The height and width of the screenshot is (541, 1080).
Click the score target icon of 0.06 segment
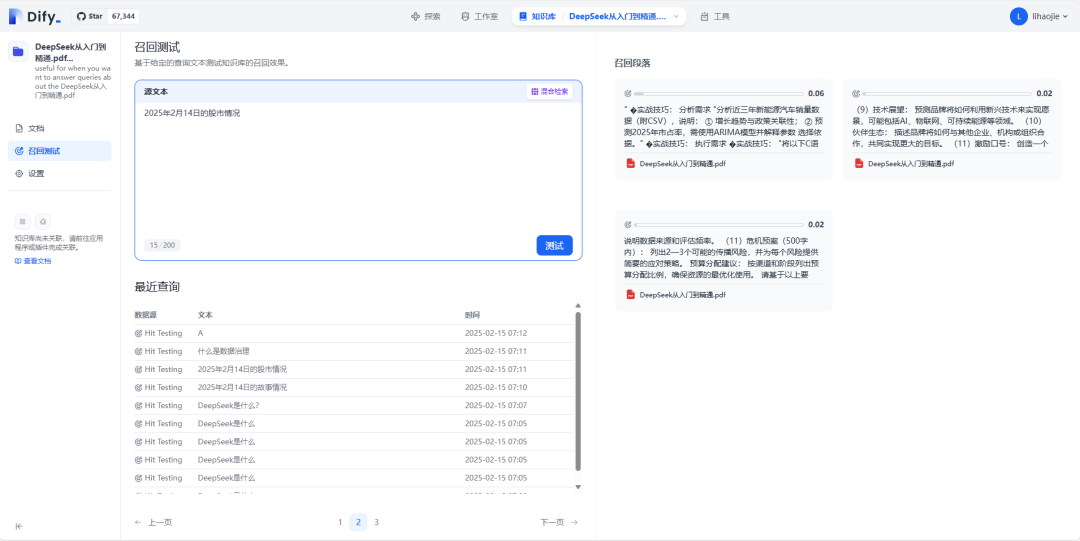click(x=627, y=94)
